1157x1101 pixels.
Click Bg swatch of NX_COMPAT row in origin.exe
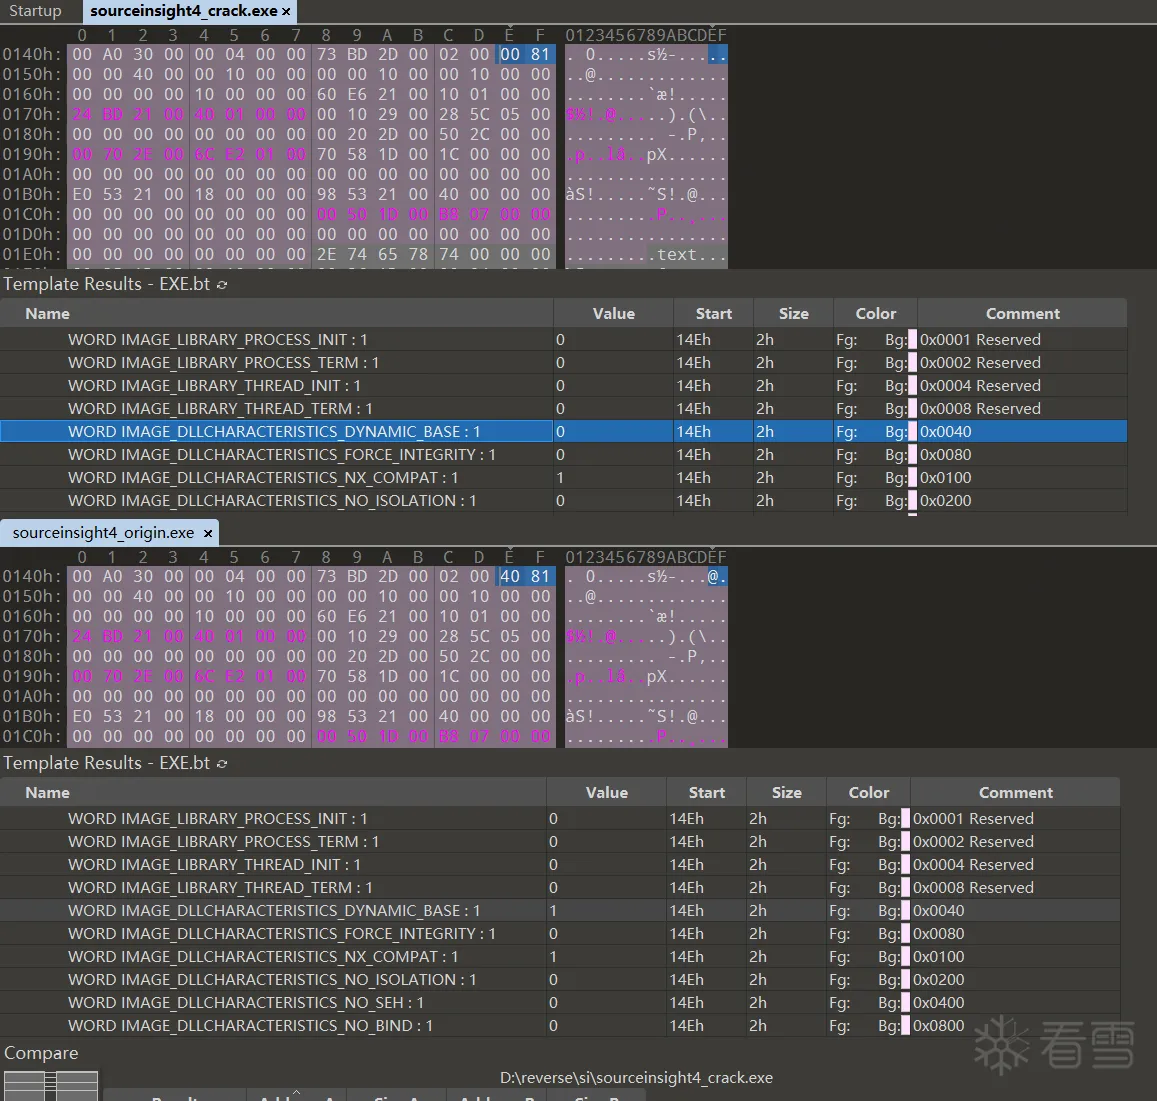[905, 956]
